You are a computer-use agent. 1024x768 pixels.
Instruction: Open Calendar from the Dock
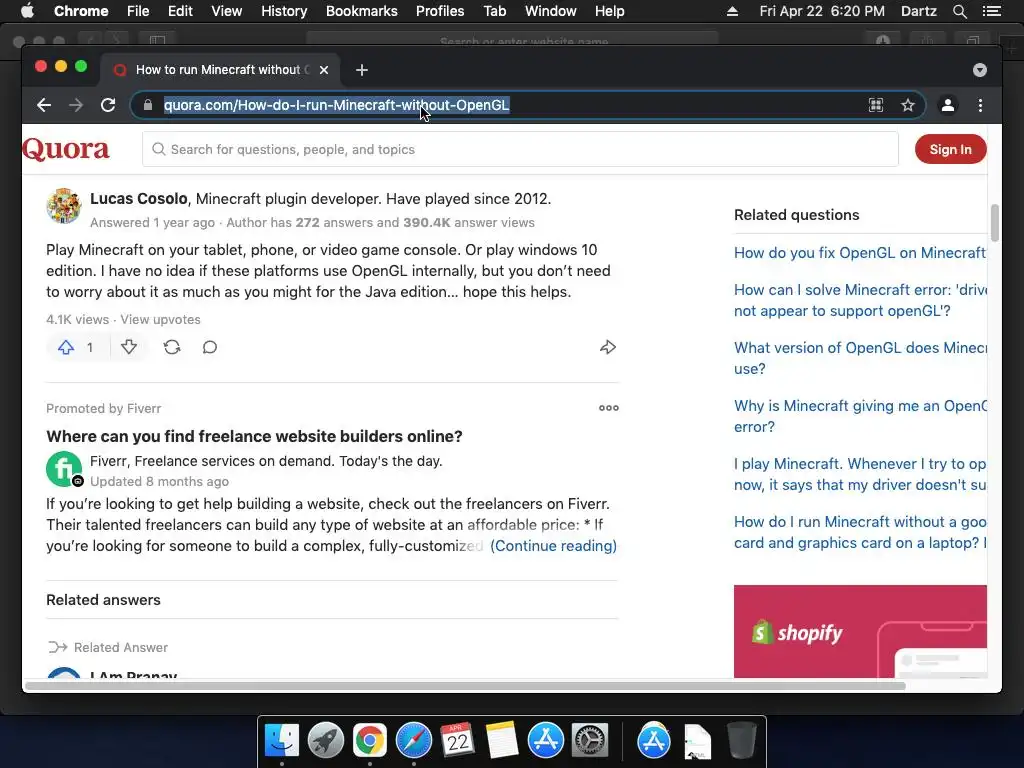(457, 740)
